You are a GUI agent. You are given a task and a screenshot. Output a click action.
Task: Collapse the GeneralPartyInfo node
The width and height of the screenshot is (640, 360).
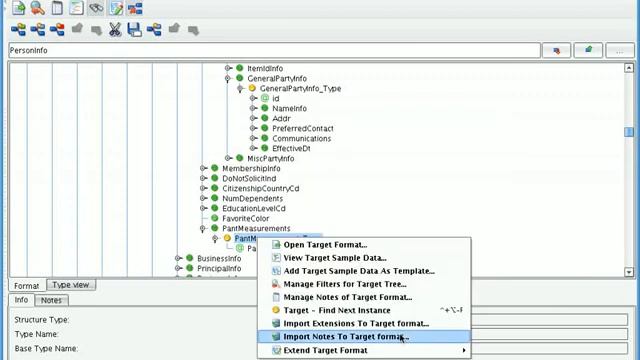tap(228, 78)
